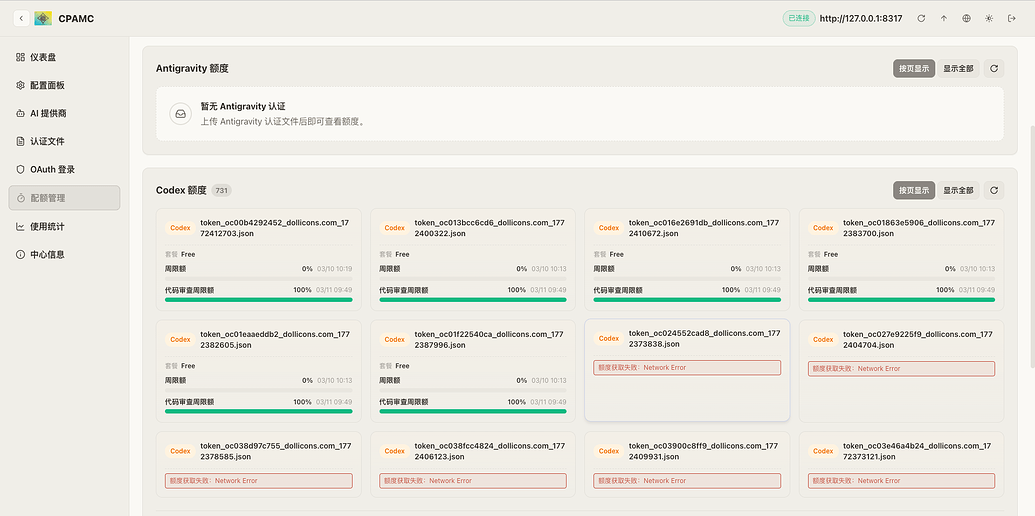Viewport: 1035px width, 516px height.
Task: Click file name token_oc00b4292452_dollicons.com
Action: coord(275,228)
